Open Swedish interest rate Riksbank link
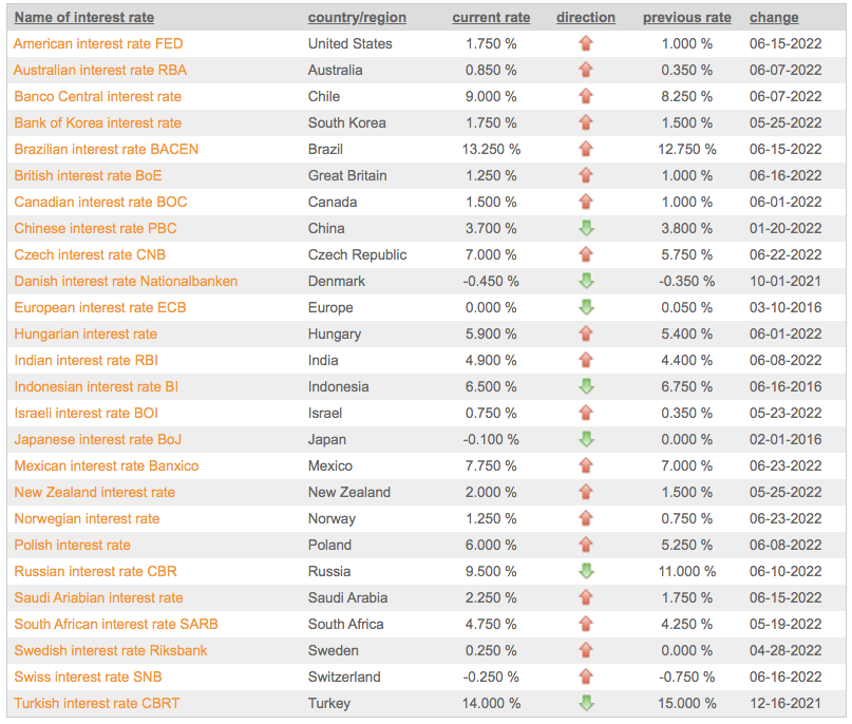Viewport: 852px width, 724px height. [111, 651]
